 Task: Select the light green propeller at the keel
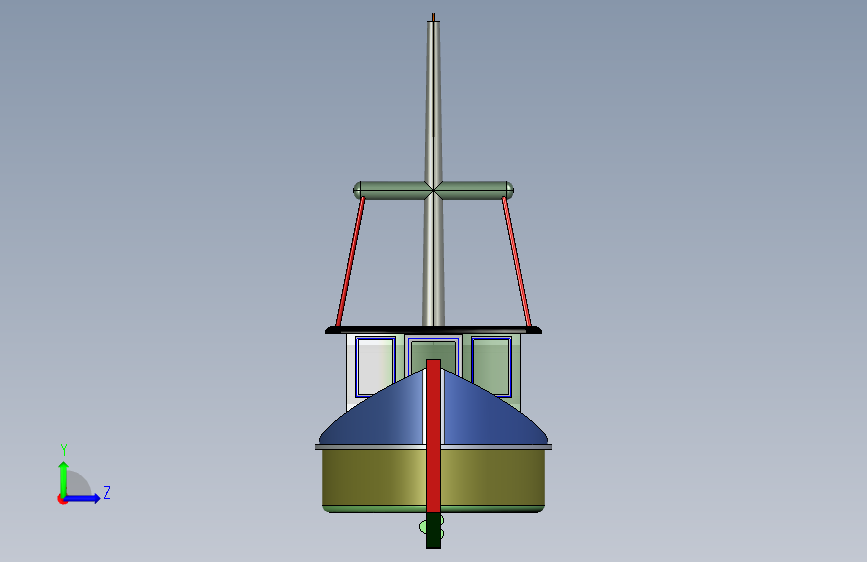click(423, 526)
